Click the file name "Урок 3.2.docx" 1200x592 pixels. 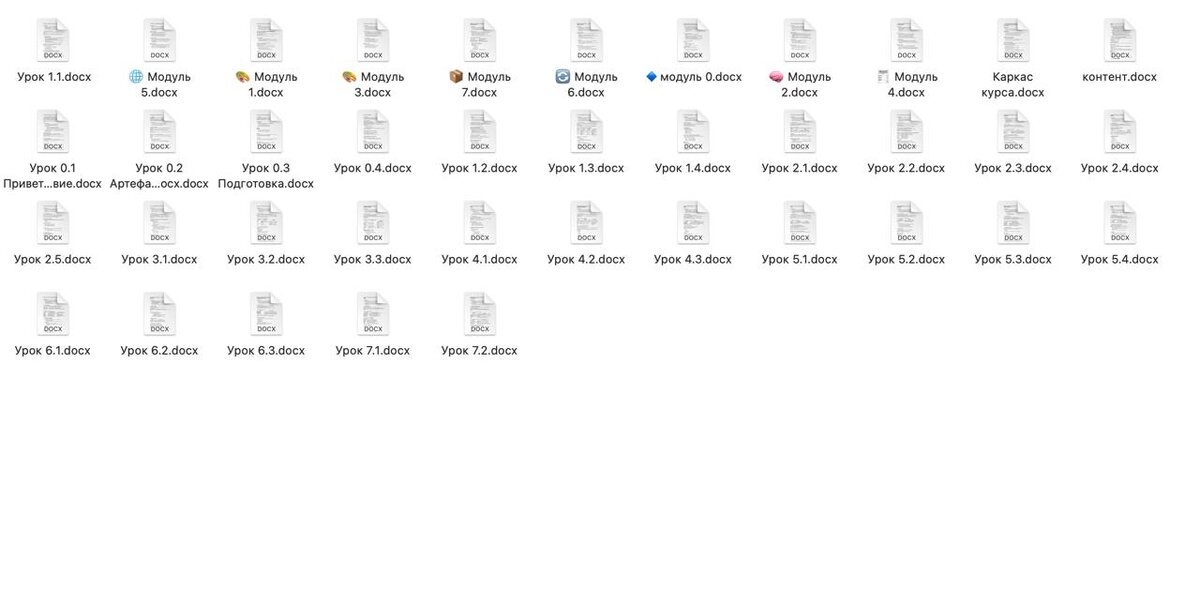click(266, 260)
